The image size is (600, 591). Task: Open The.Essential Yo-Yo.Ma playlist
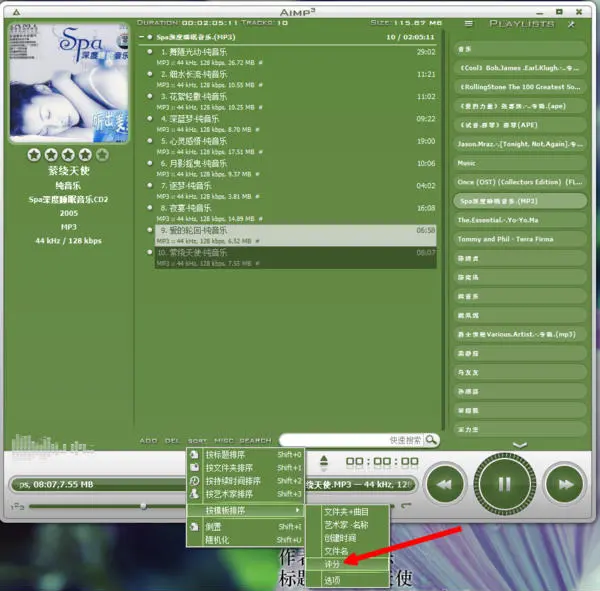click(520, 220)
